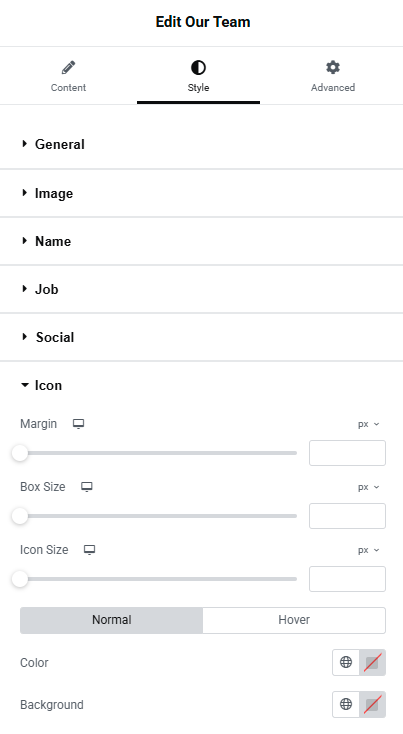Open global colors globe for Background

346,705
